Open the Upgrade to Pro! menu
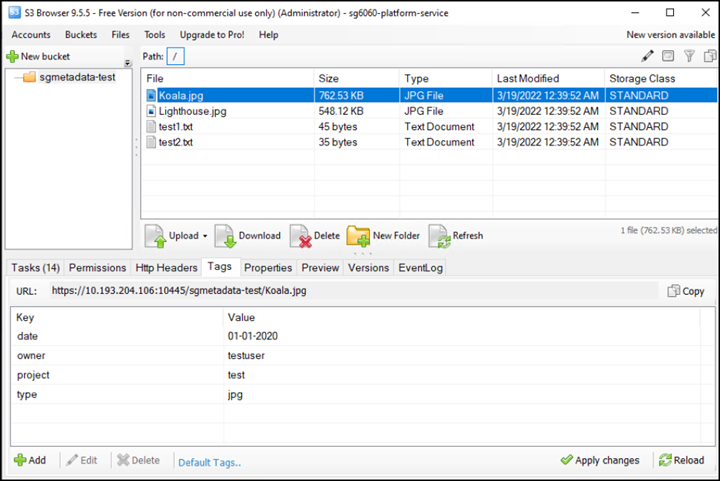 [x=212, y=35]
